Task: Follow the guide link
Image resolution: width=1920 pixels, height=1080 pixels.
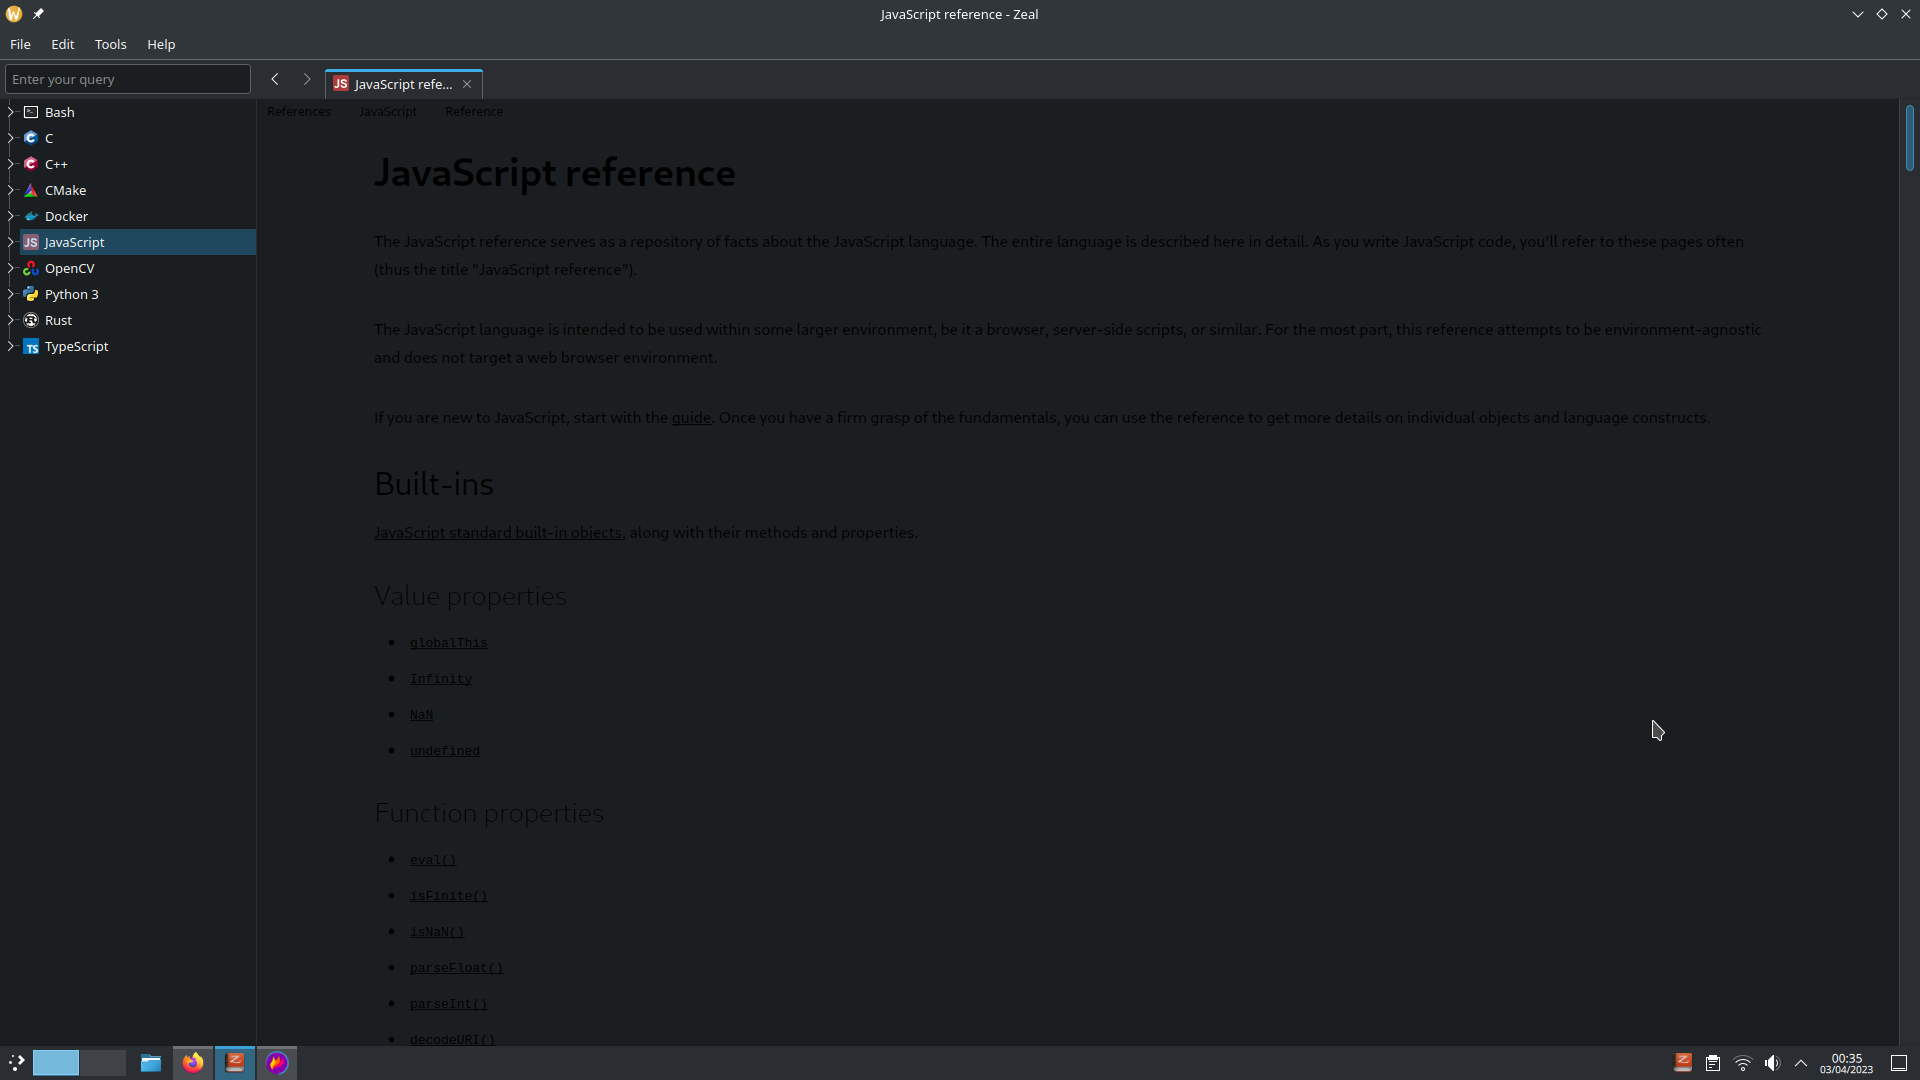Action: pos(691,418)
